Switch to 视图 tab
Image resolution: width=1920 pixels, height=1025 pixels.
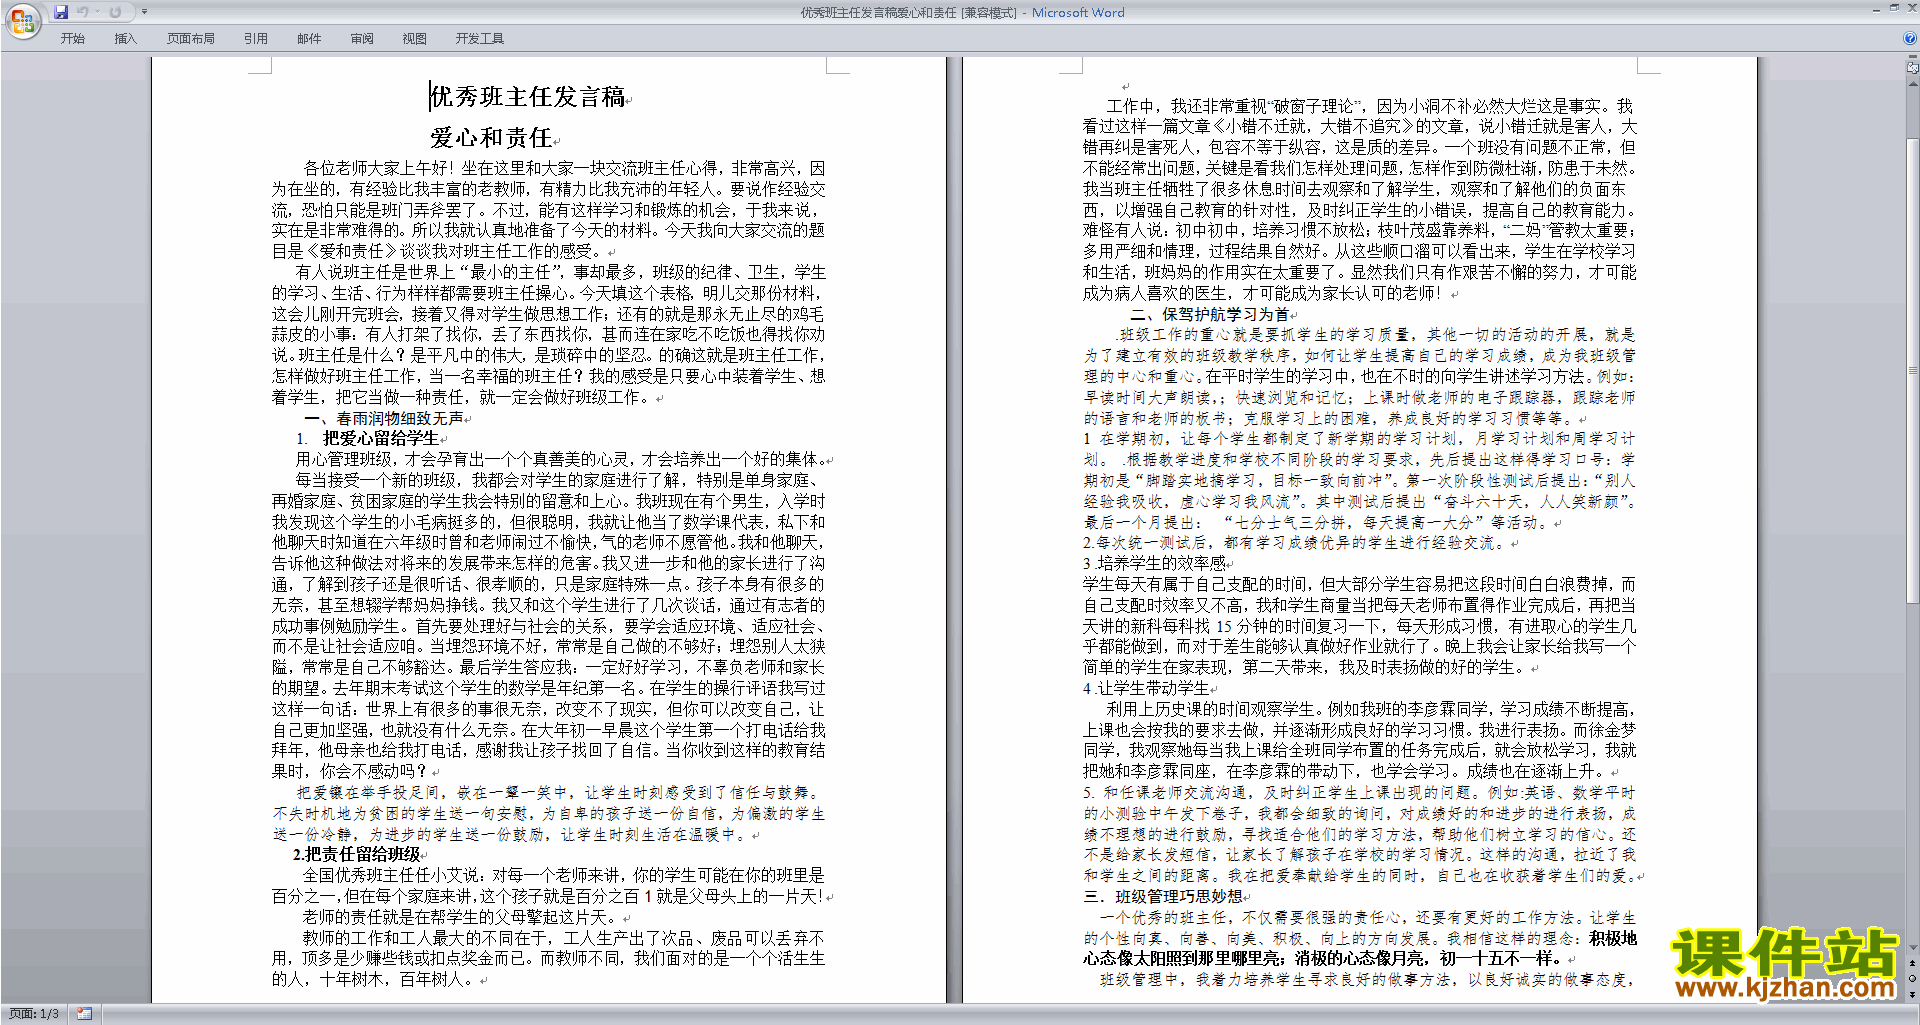tap(414, 39)
